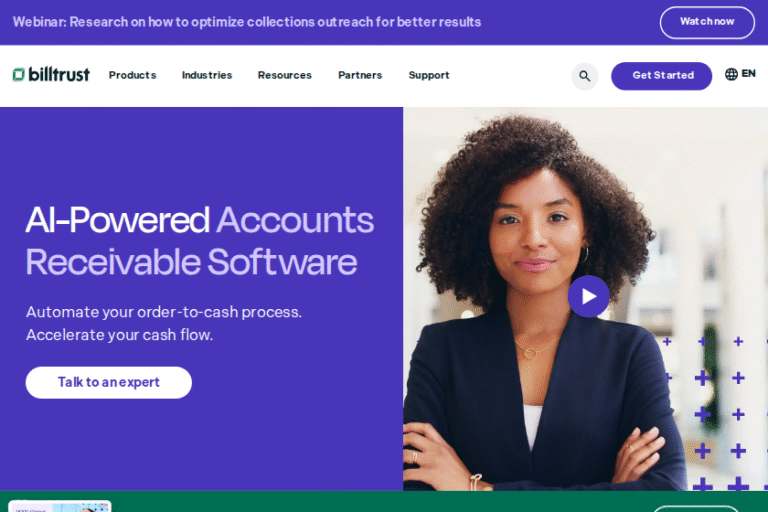This screenshot has height=512, width=768.
Task: Expand the Partners navigation menu
Action: click(360, 75)
